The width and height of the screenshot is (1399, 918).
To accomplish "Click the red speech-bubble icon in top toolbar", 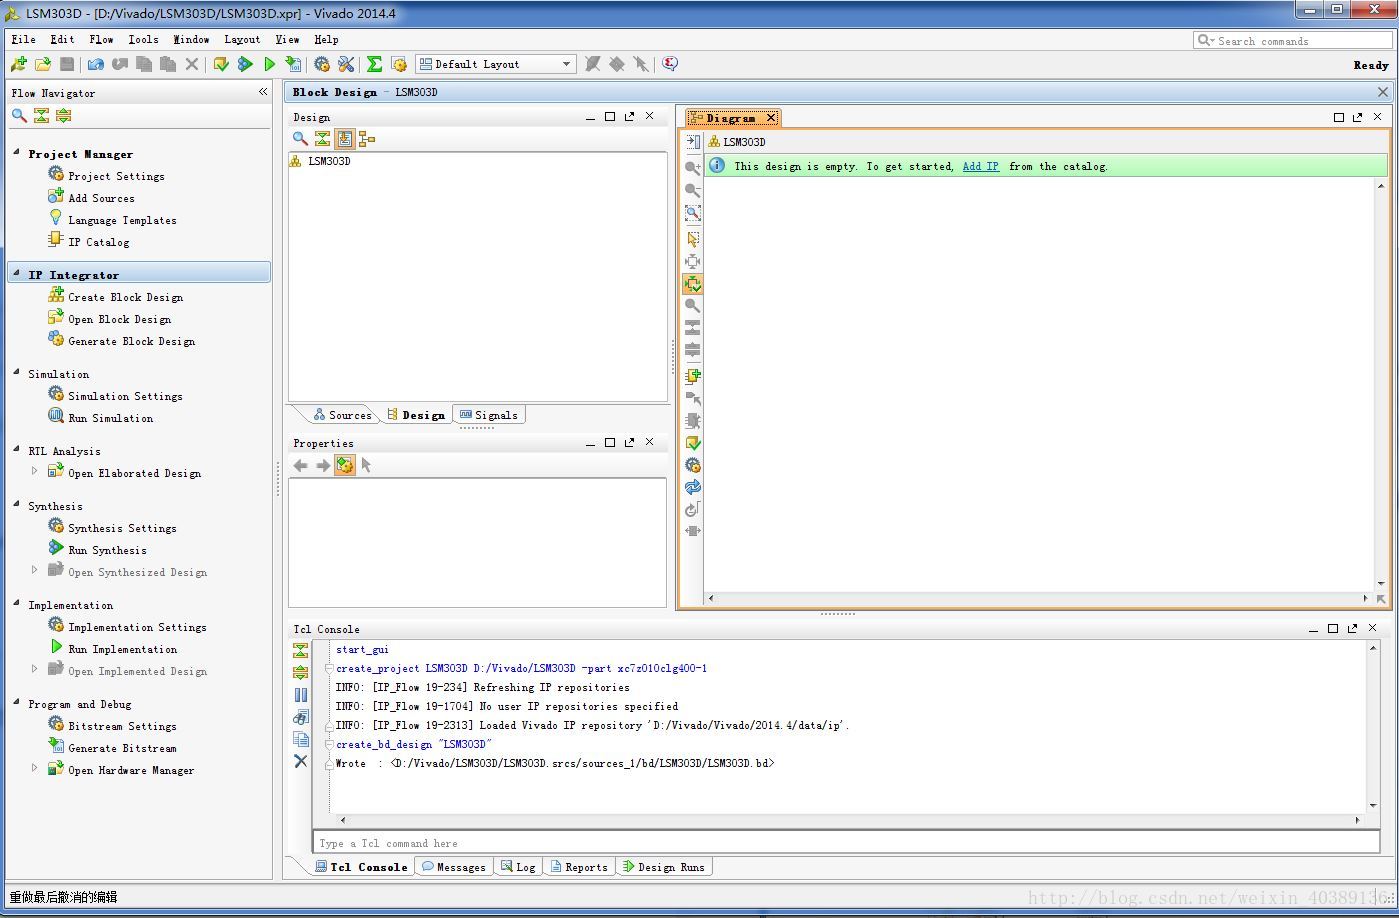I will [670, 64].
